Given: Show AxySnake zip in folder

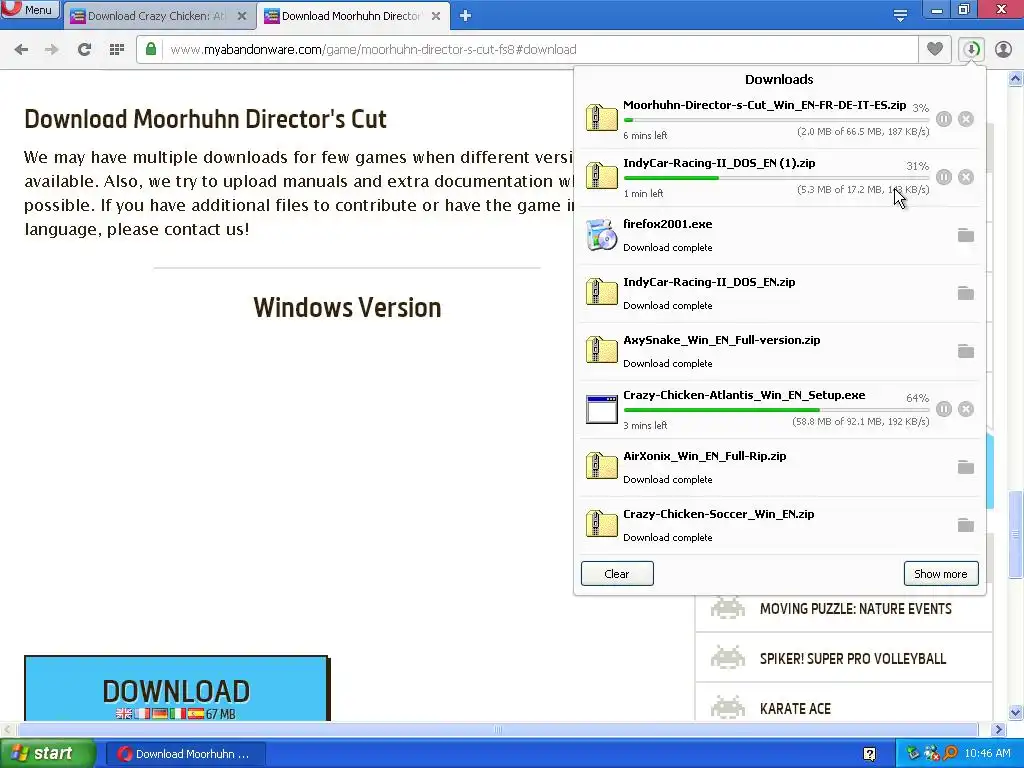Looking at the screenshot, I should click(x=966, y=351).
